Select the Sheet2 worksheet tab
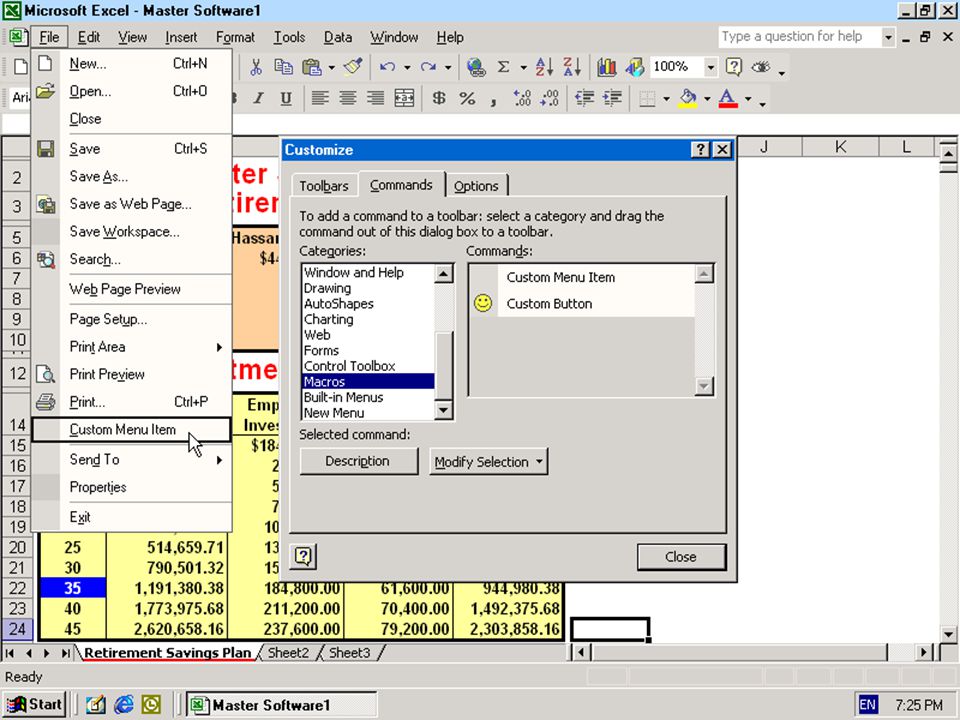Viewport: 960px width, 720px height. pyautogui.click(x=288, y=653)
